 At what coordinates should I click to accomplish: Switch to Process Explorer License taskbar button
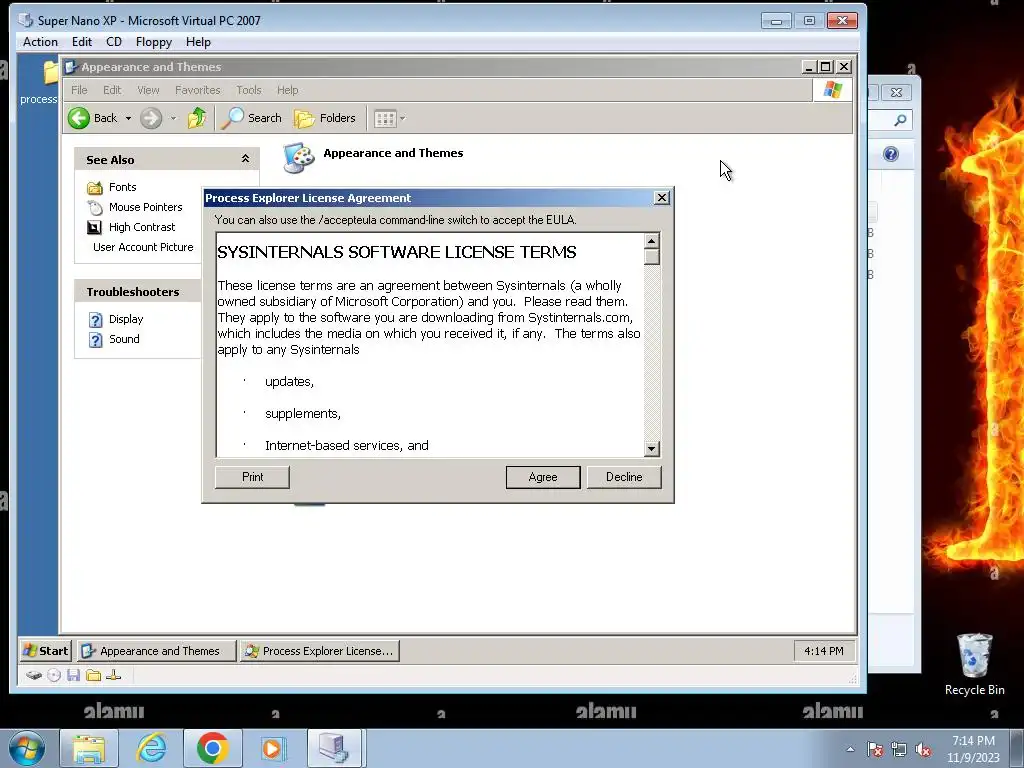[x=319, y=650]
